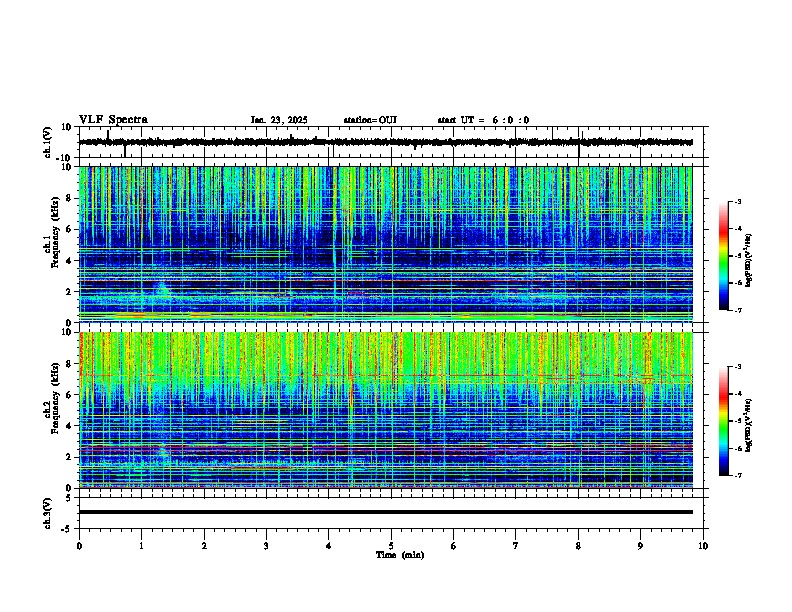Click the color bar beside ch.2 spectrogram
792x612 pixels.
(x=724, y=421)
